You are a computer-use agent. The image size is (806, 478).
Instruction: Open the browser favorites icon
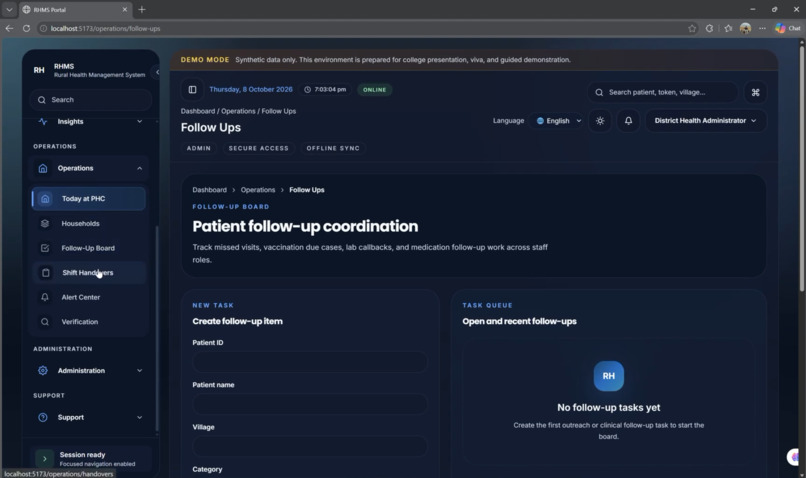[x=728, y=28]
